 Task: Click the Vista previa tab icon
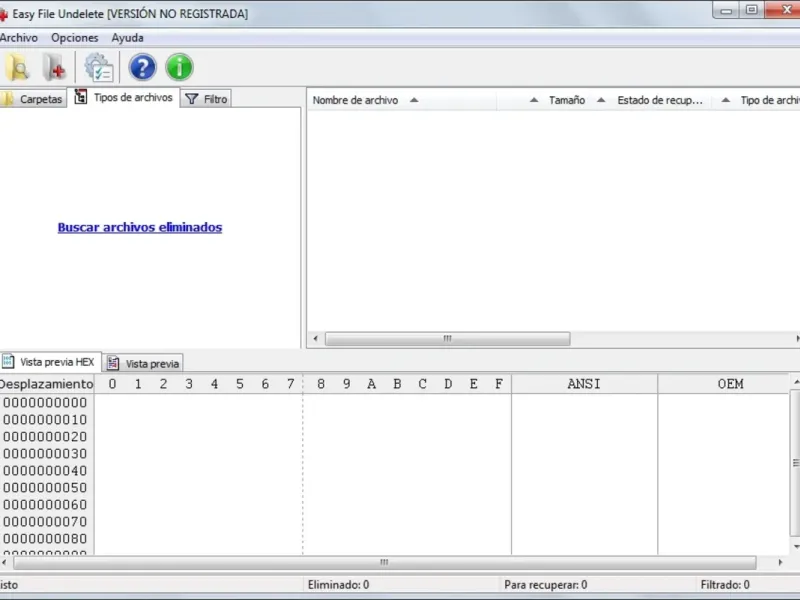click(113, 363)
